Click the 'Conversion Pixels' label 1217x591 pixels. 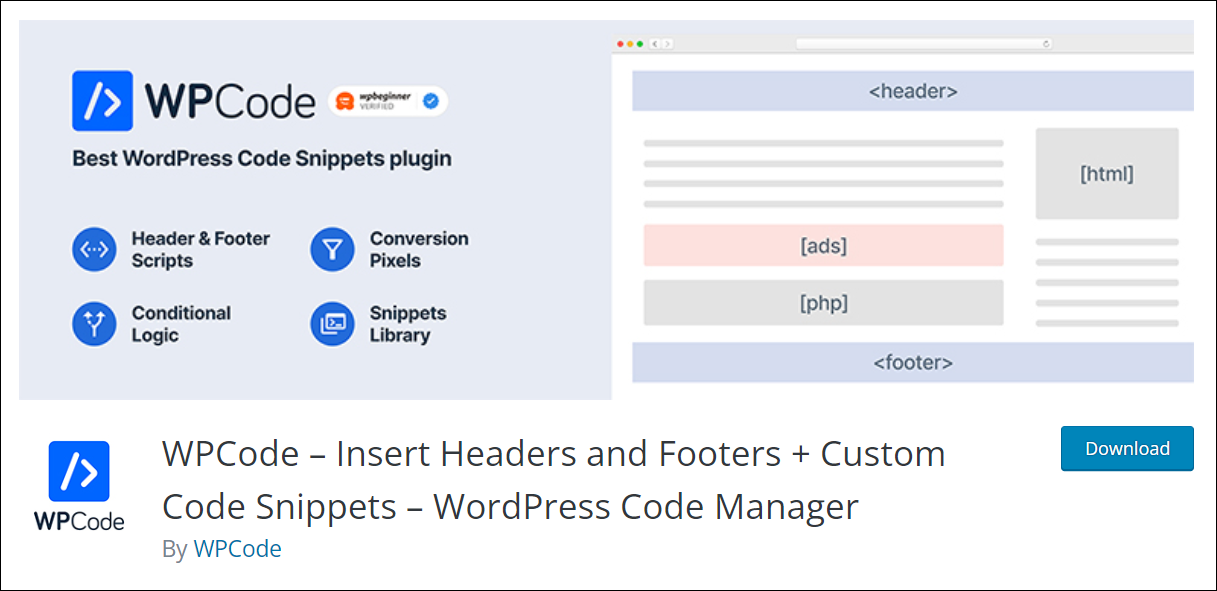click(419, 249)
